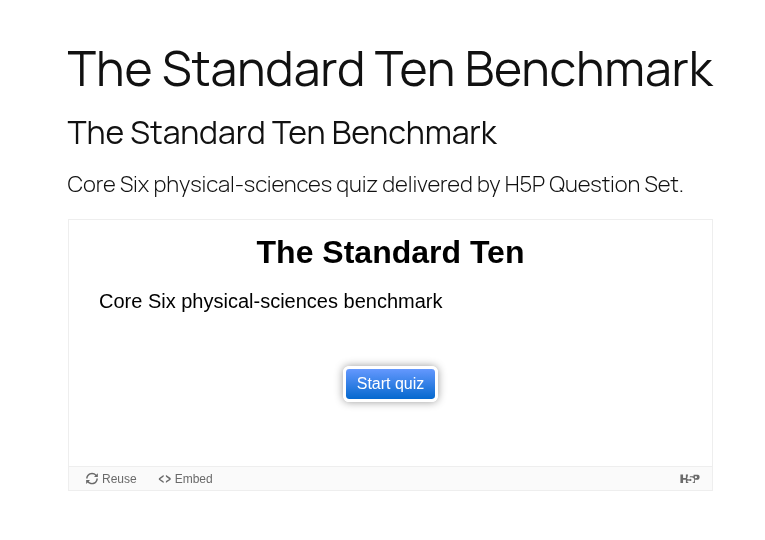The image size is (765, 540).
Task: Click the word Benchmark in the main page title
Action: coord(589,69)
